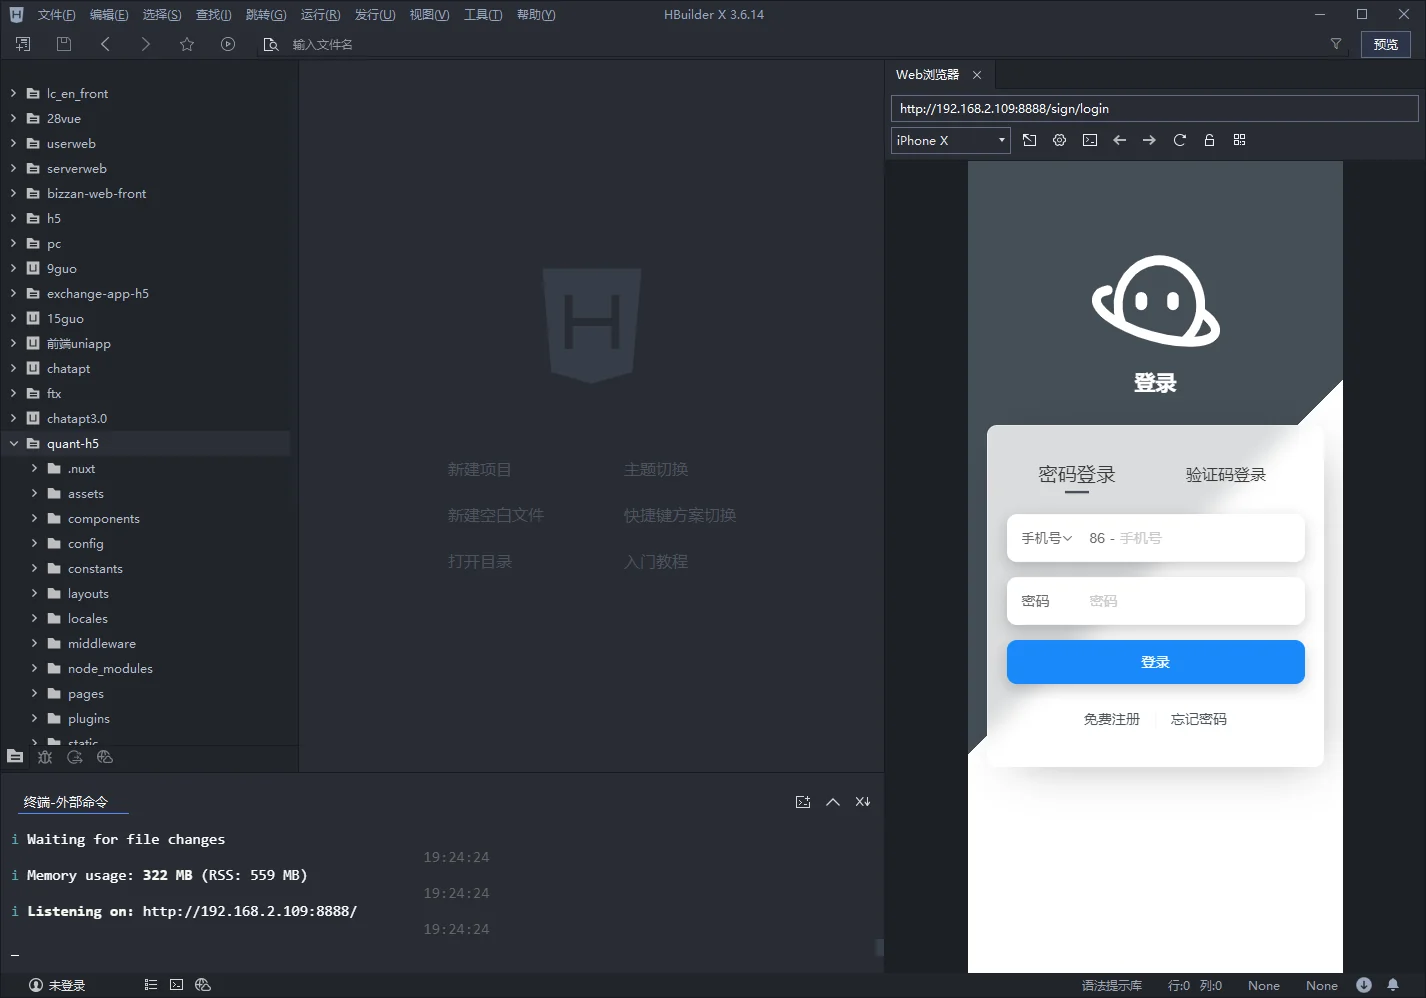Click the 忘记密码 link
Image resolution: width=1426 pixels, height=998 pixels.
(x=1198, y=719)
